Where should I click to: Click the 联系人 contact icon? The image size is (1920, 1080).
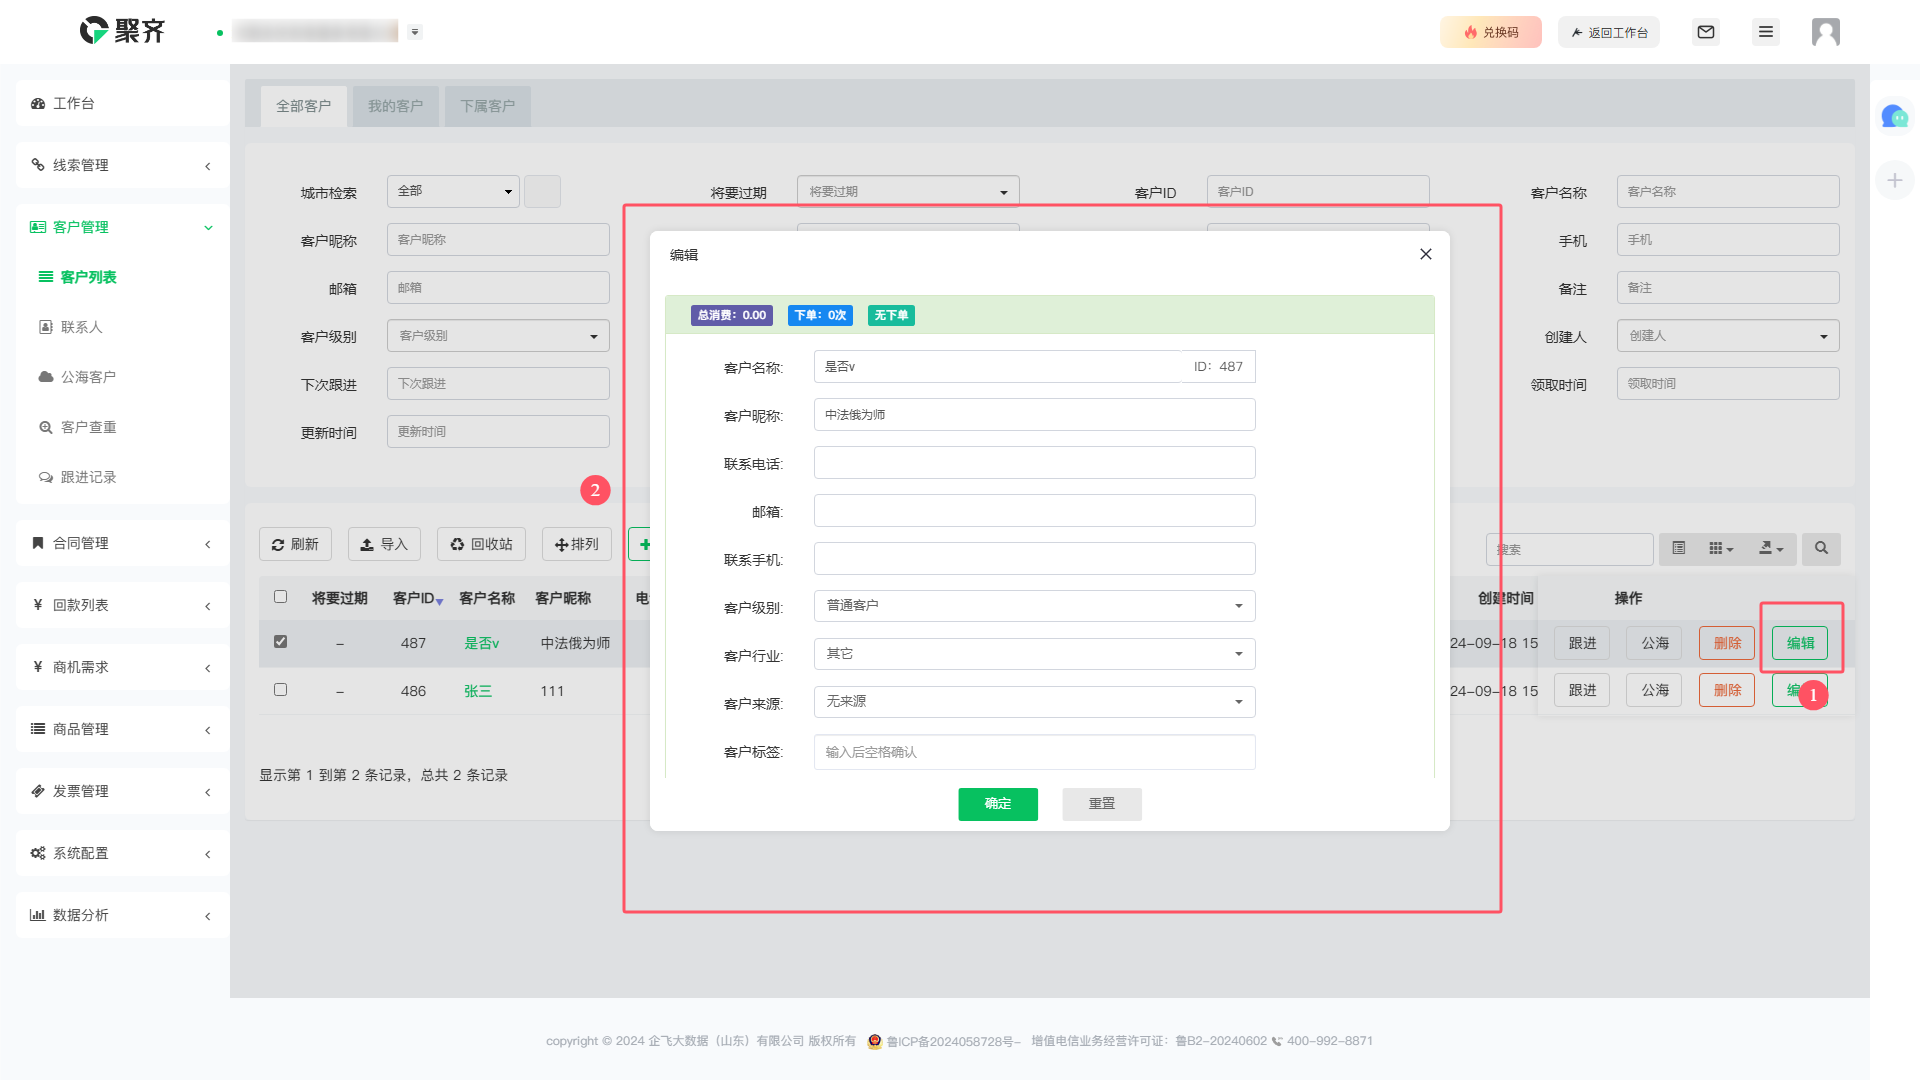[x=46, y=327]
